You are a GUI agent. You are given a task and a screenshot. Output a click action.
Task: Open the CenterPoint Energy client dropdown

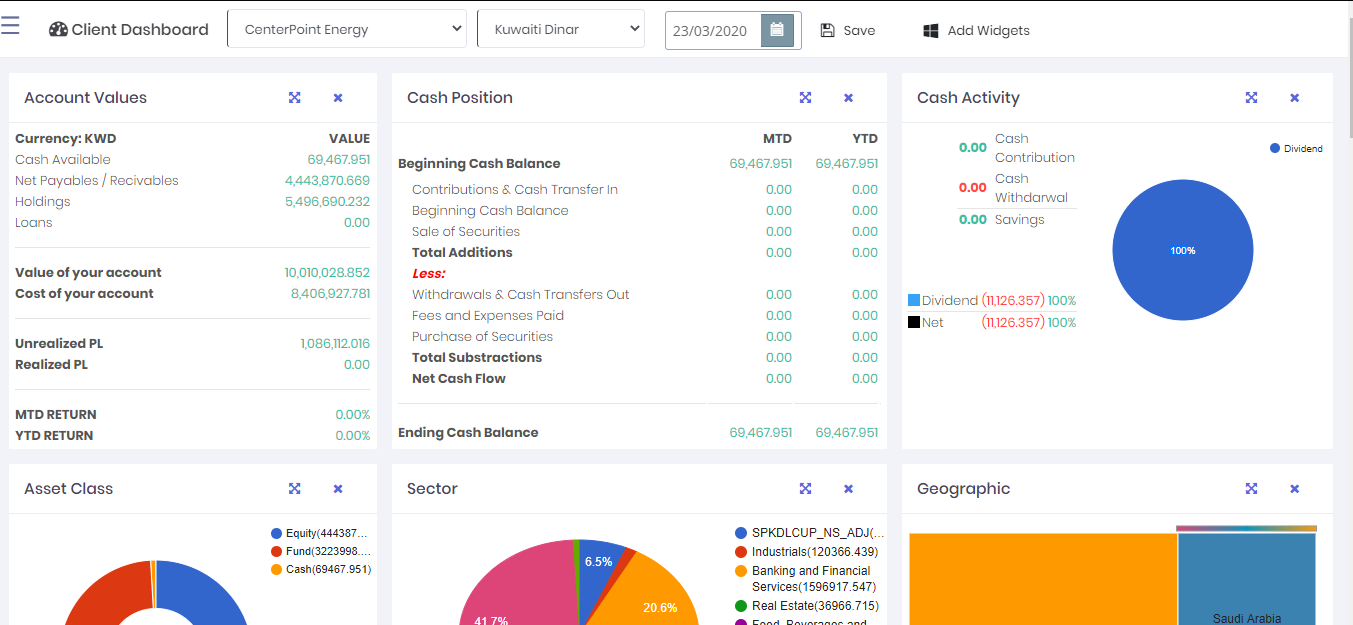click(x=347, y=29)
